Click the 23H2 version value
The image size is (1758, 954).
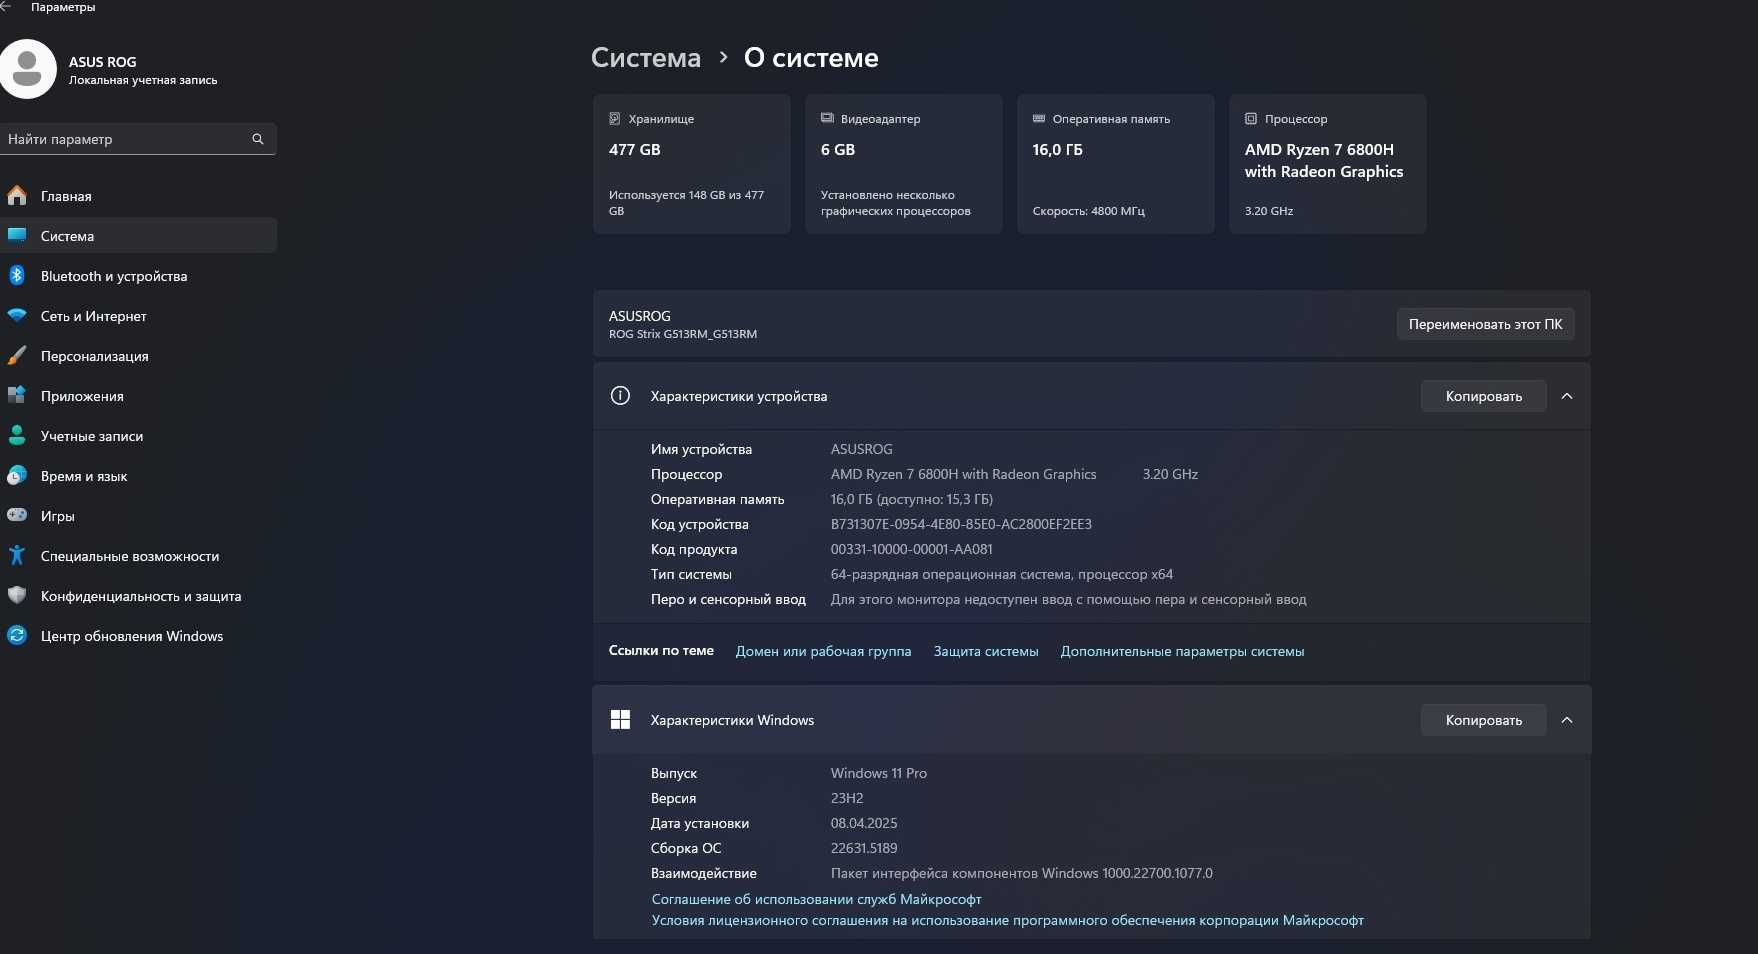846,798
